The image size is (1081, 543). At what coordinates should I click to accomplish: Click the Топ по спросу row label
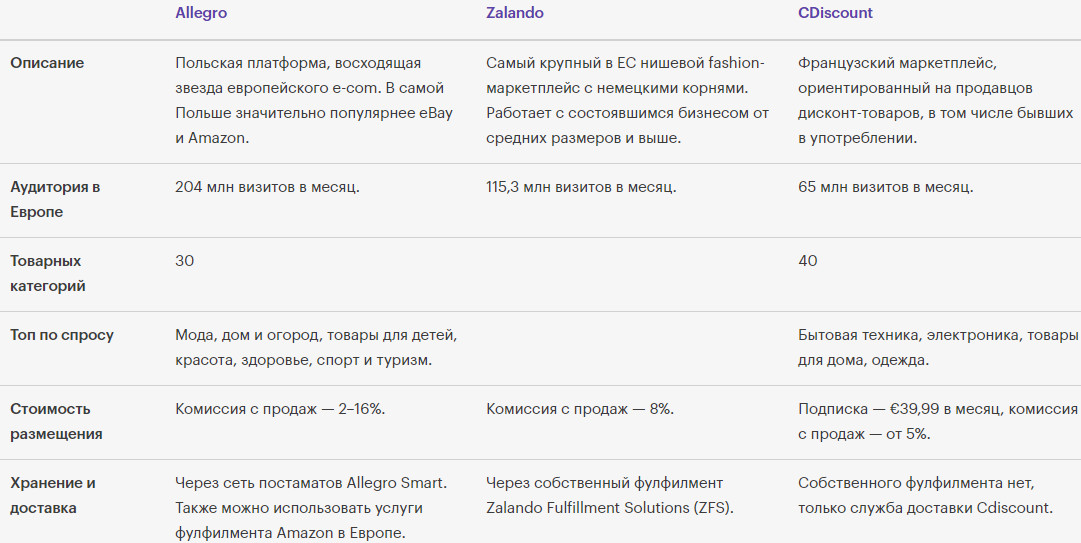(x=62, y=335)
